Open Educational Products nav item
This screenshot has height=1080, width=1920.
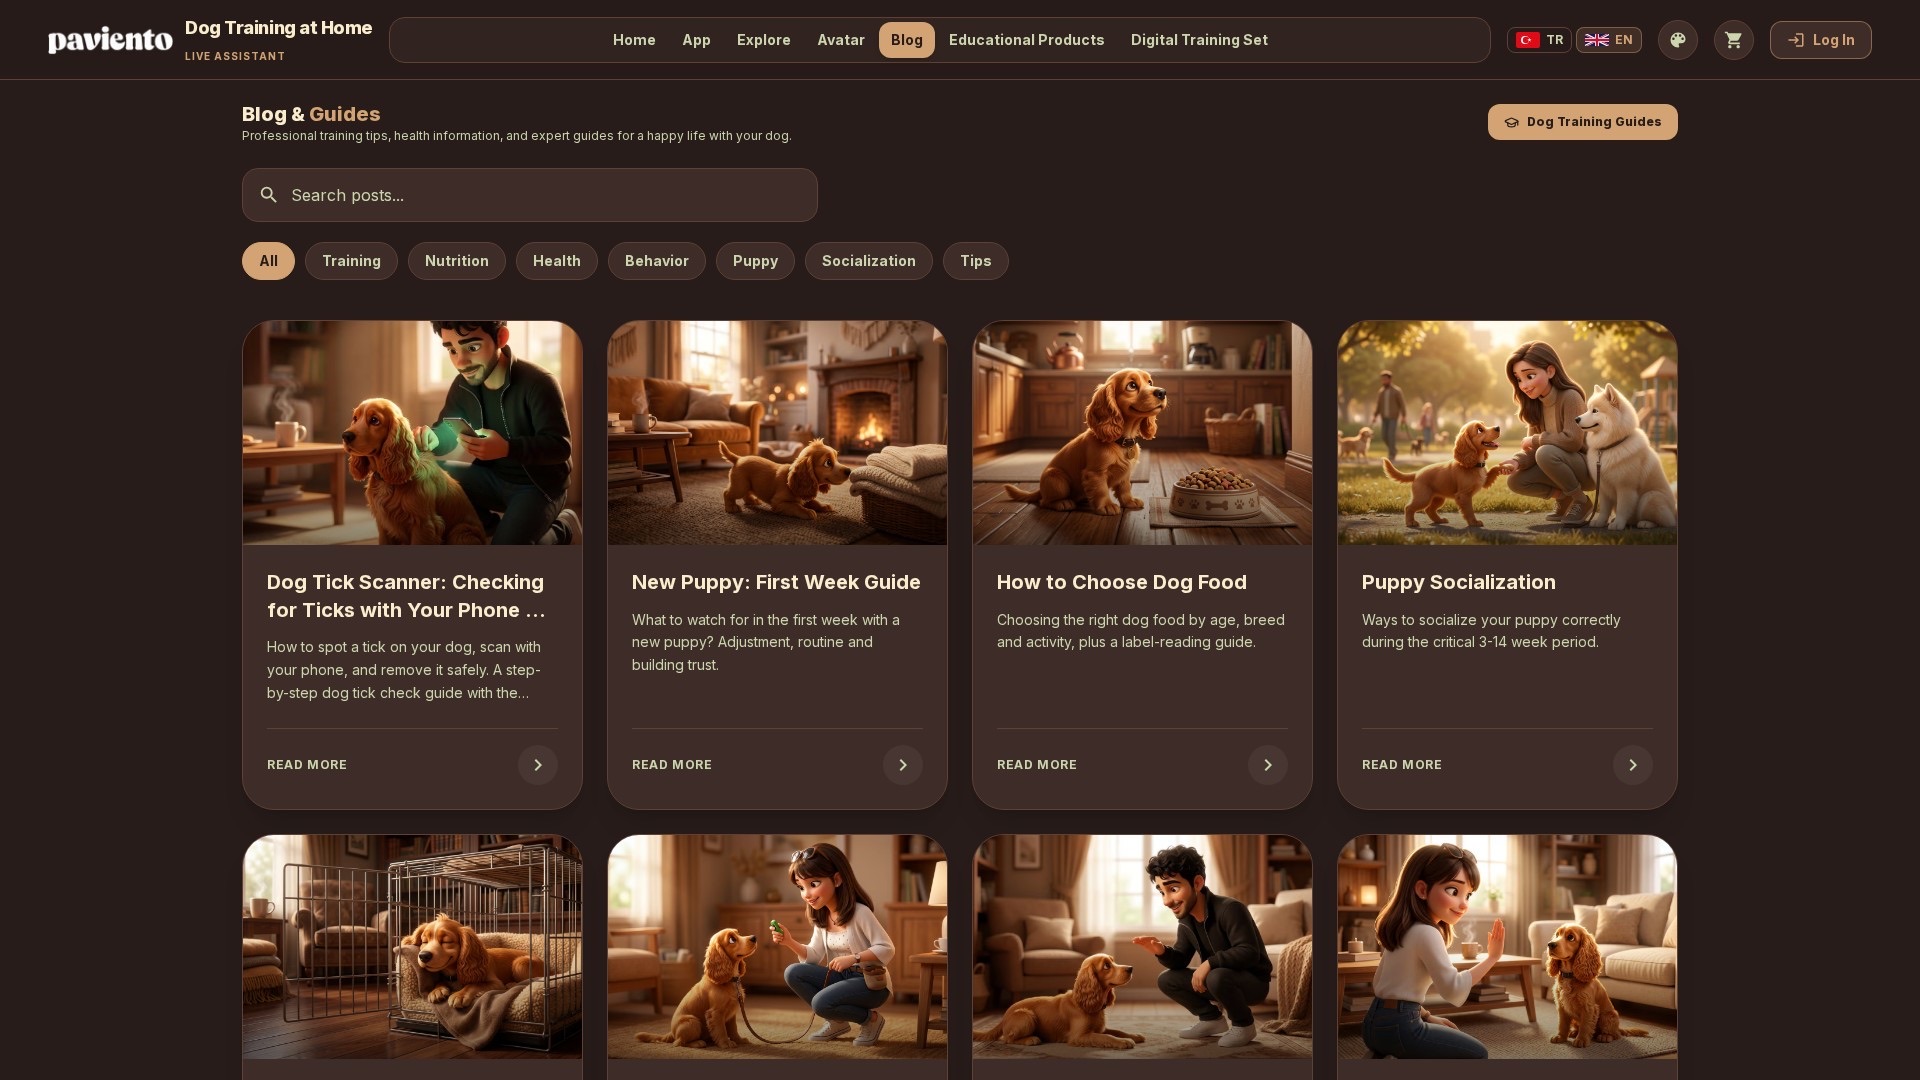tap(1027, 40)
